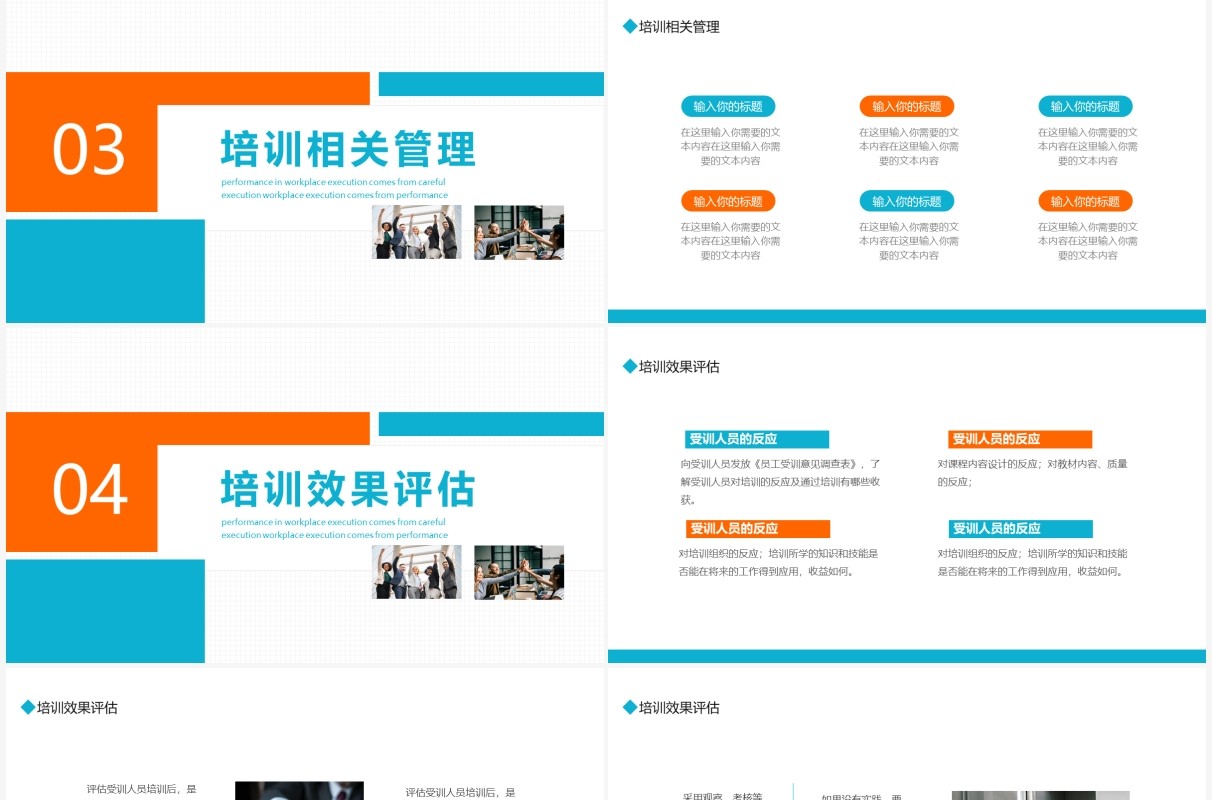Click the diamond bullet beside the "培训相关管理" heading
This screenshot has width=1212, height=800.
click(x=630, y=27)
